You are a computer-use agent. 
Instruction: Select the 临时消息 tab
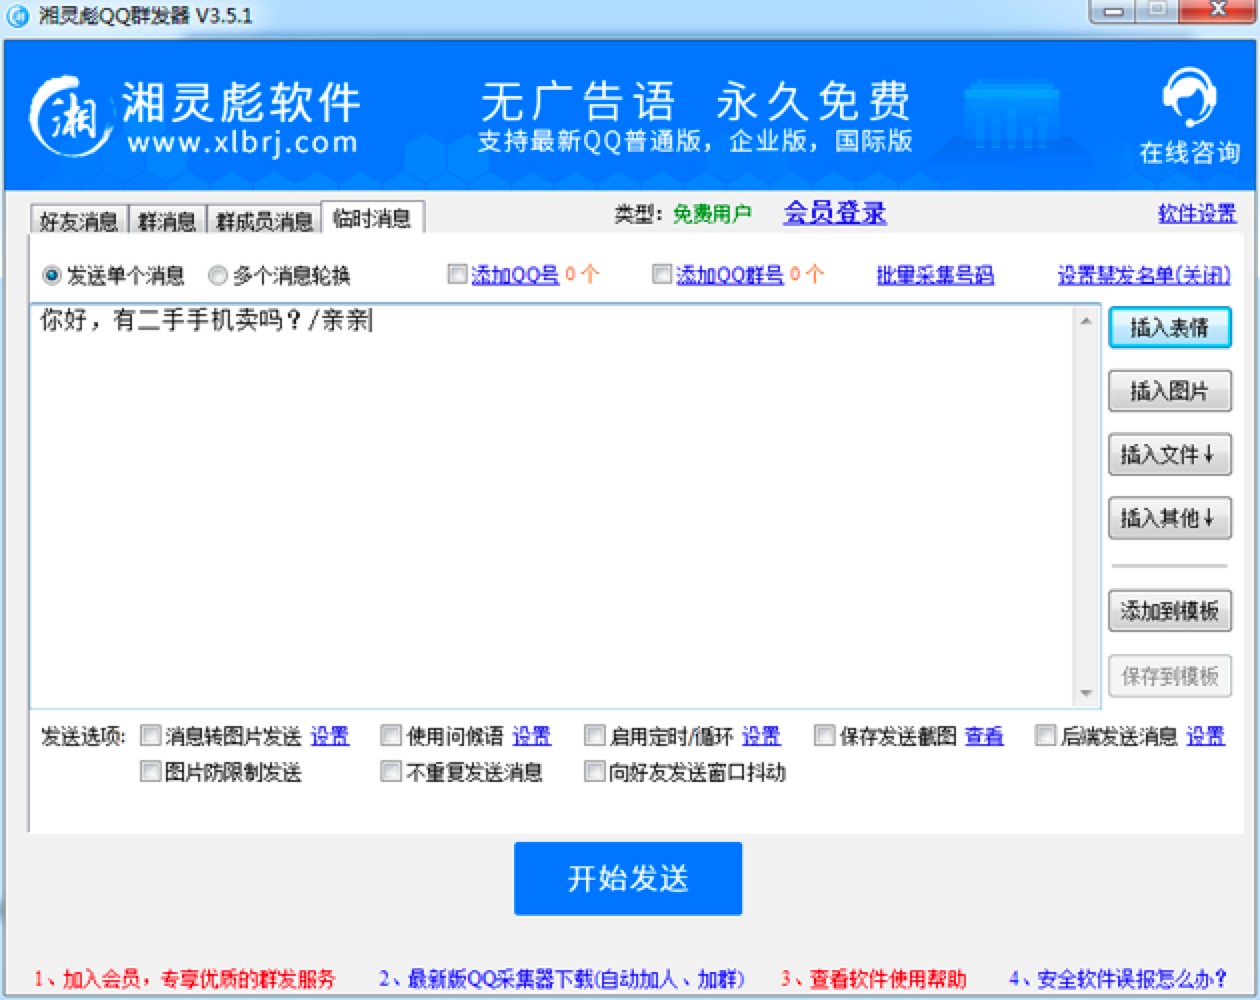coord(372,217)
